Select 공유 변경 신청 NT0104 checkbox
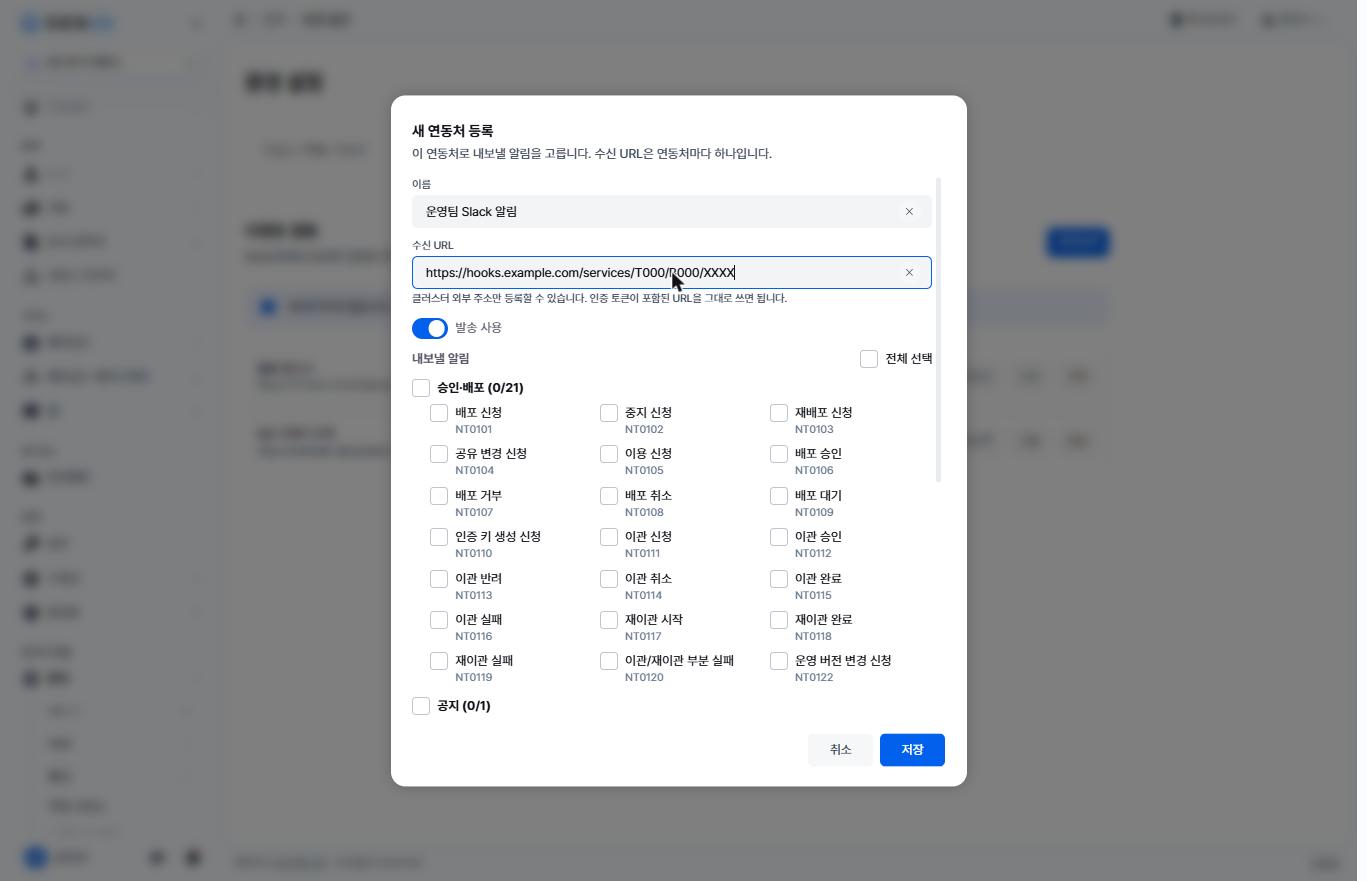The height and width of the screenshot is (881, 1367). tap(439, 454)
